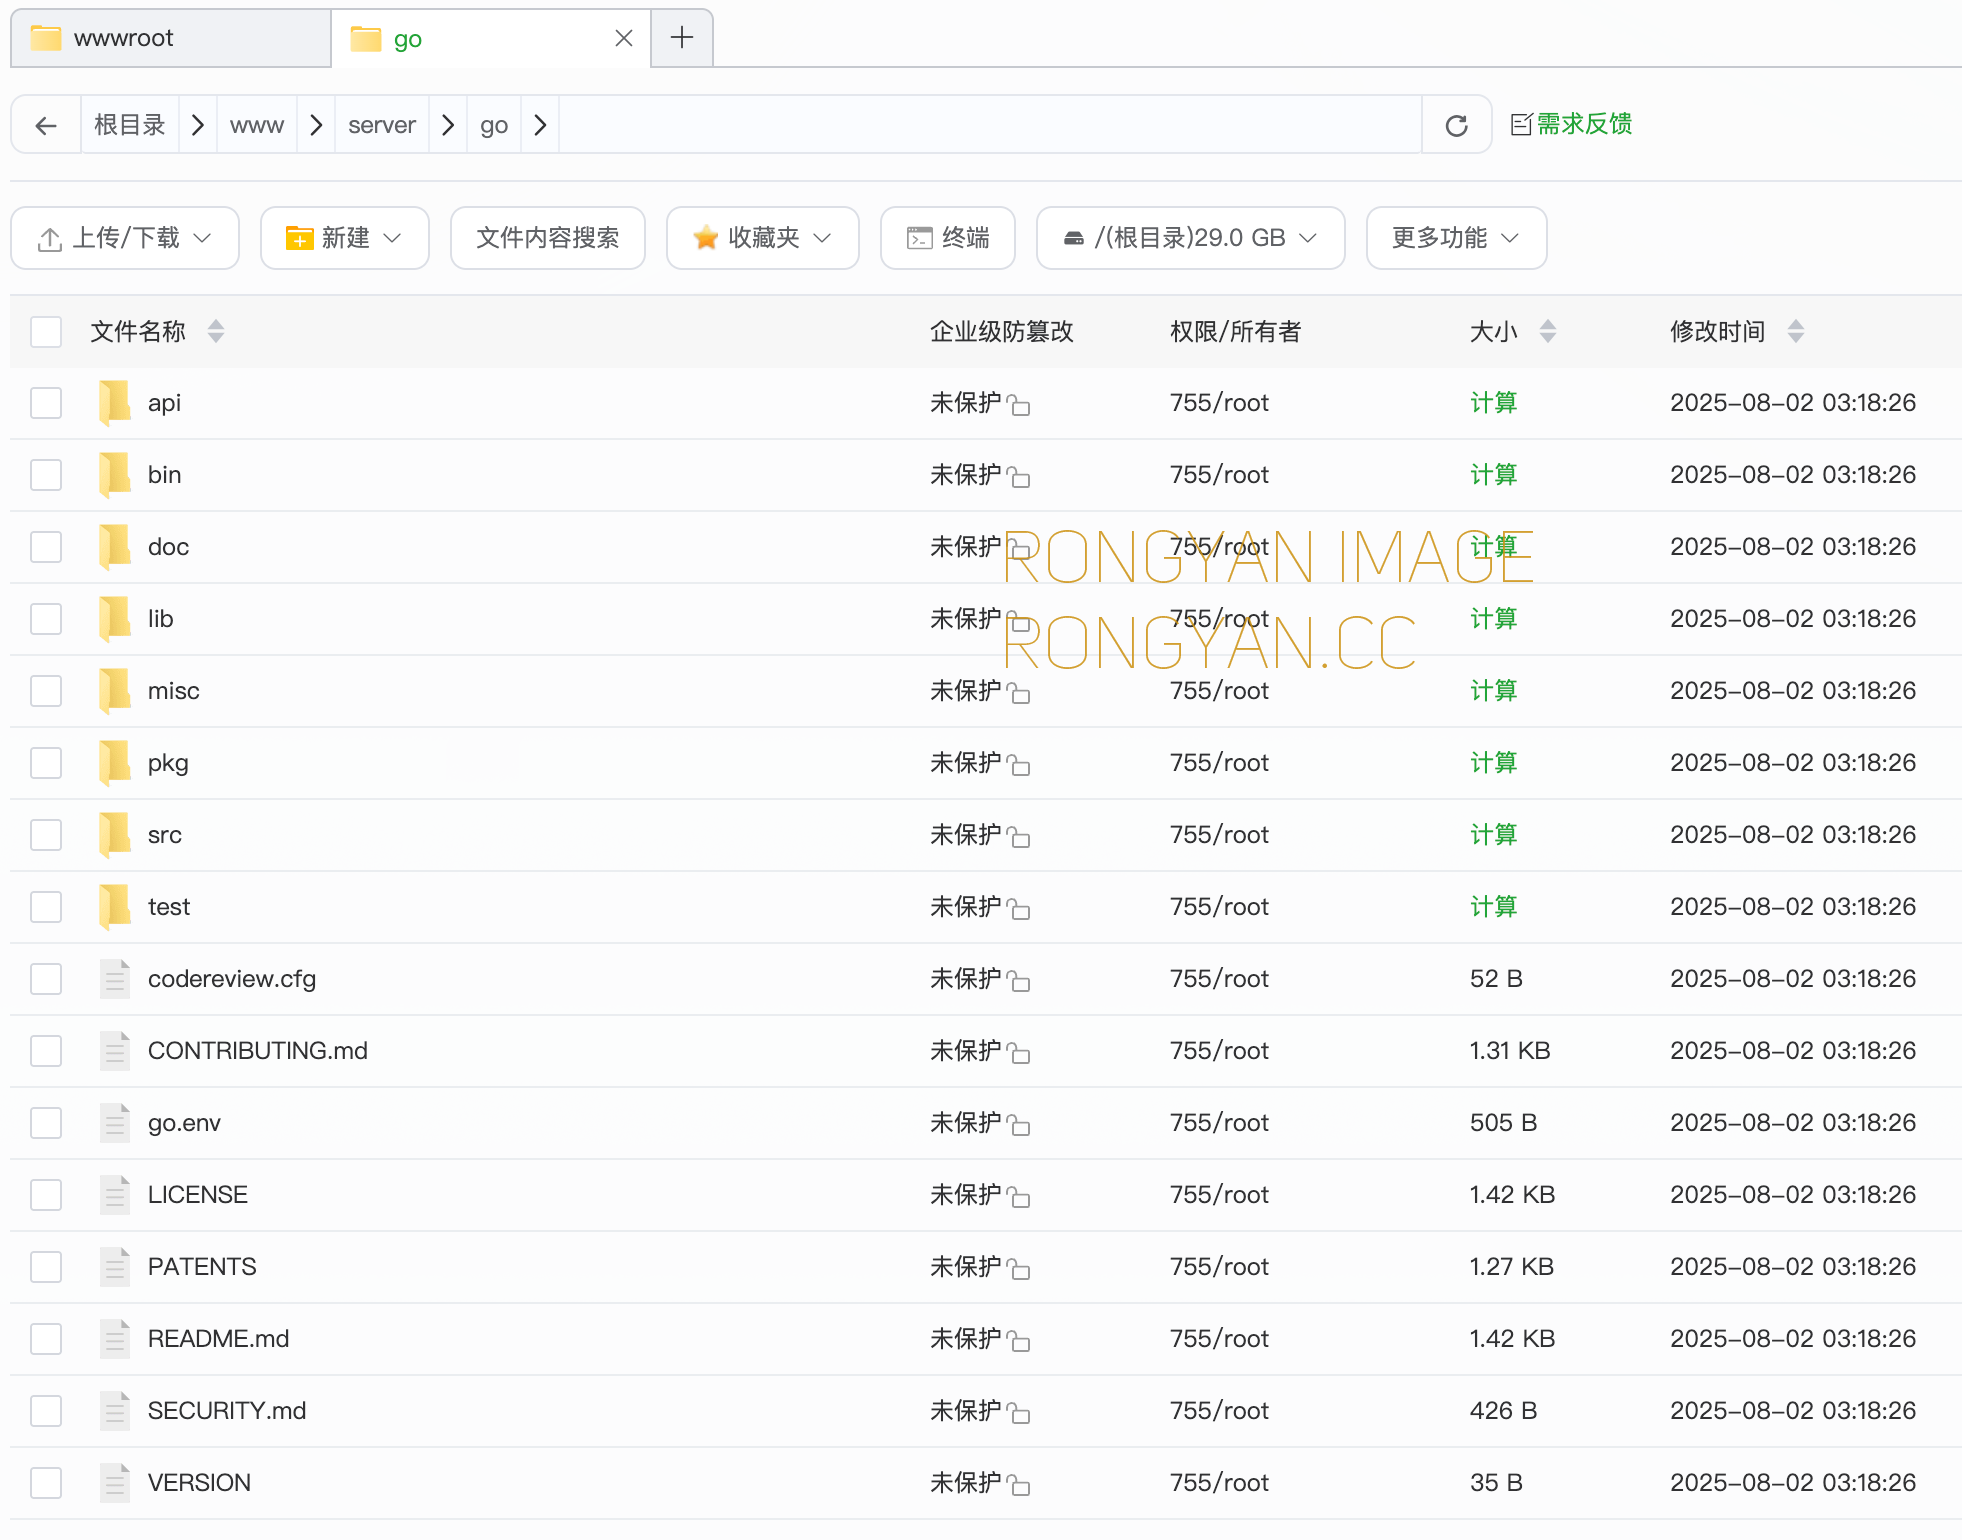
Task: Expand the chevron after 根目录 breadcrumb
Action: [198, 125]
